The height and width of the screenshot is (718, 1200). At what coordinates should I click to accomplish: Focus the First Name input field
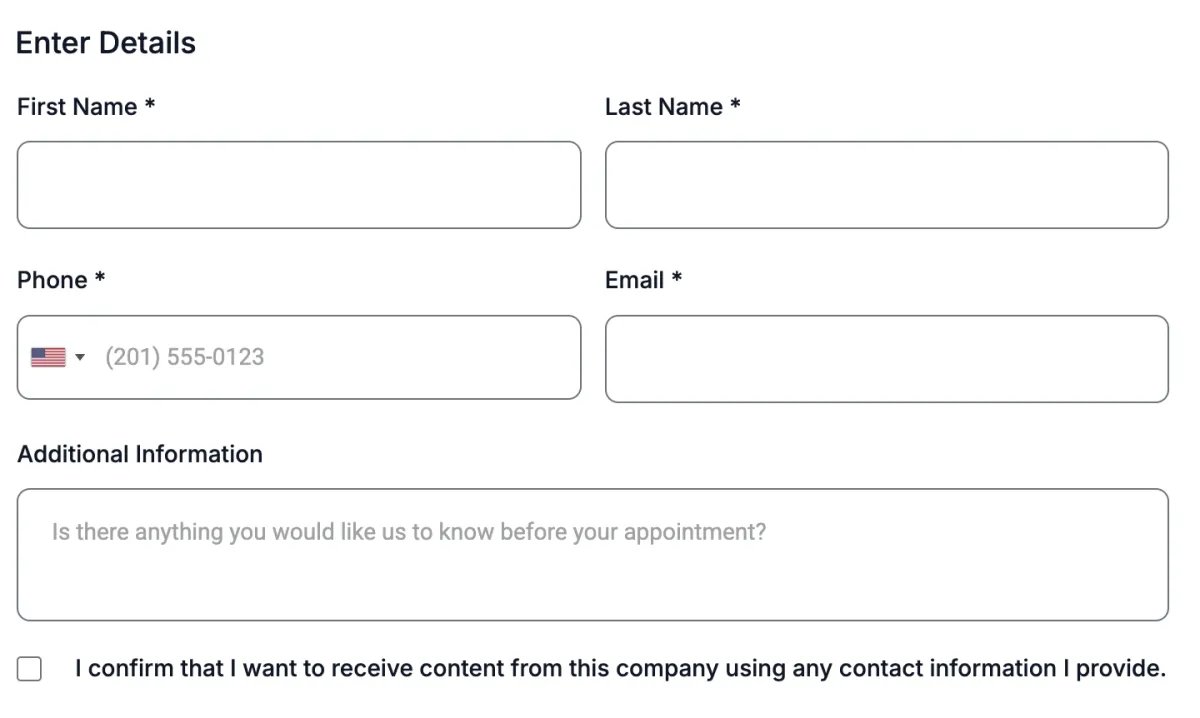tap(299, 185)
